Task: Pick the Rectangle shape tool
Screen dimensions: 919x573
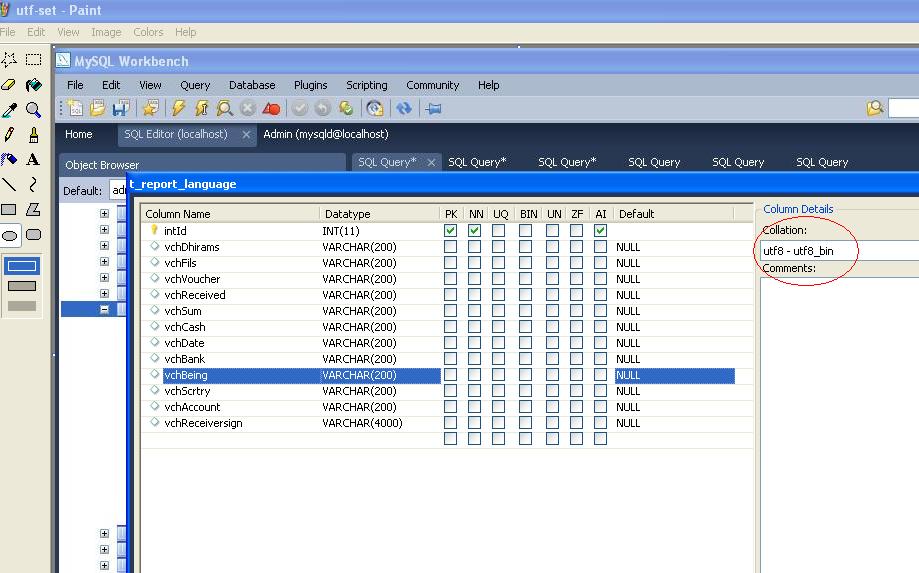Action: (9, 210)
